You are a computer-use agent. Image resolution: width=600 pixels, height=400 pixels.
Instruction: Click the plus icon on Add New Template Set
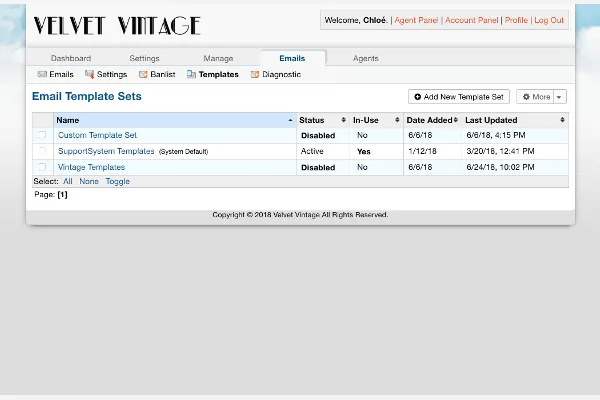click(x=417, y=97)
